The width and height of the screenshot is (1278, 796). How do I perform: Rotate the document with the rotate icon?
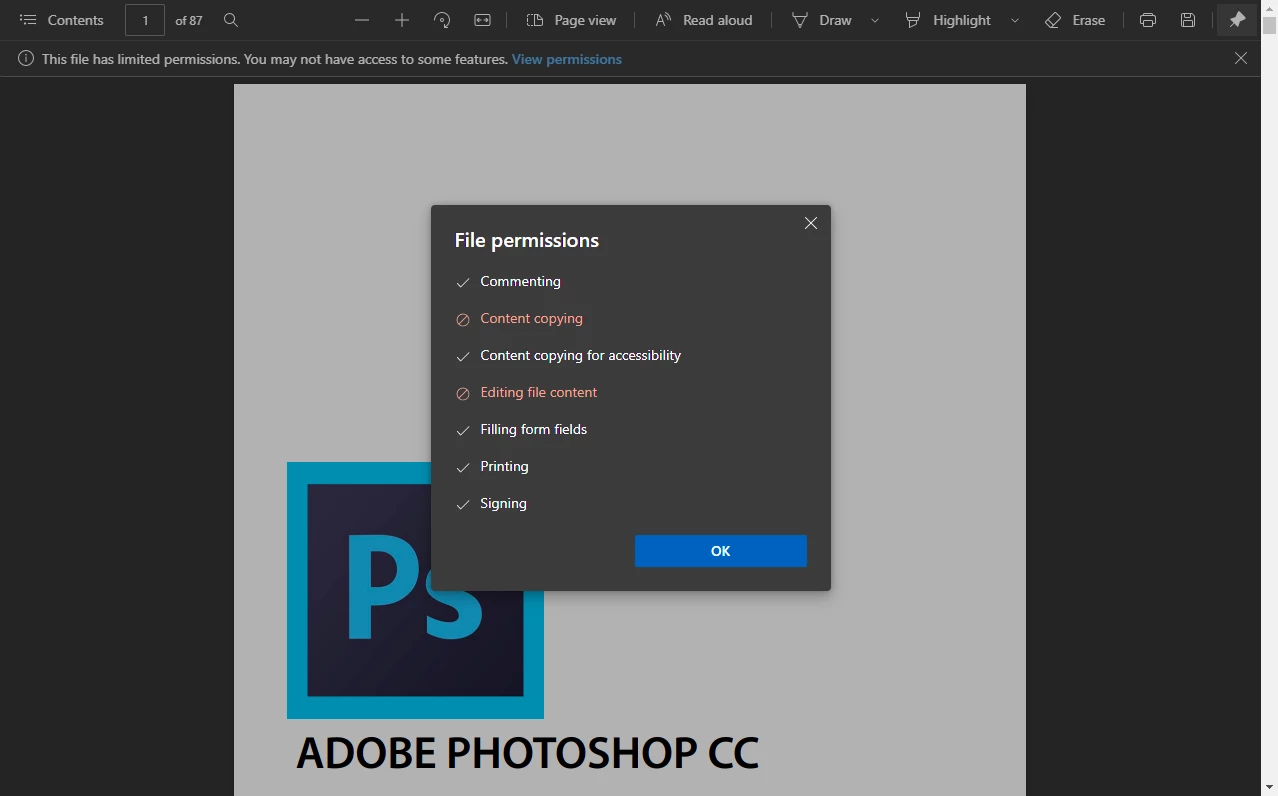tap(442, 20)
